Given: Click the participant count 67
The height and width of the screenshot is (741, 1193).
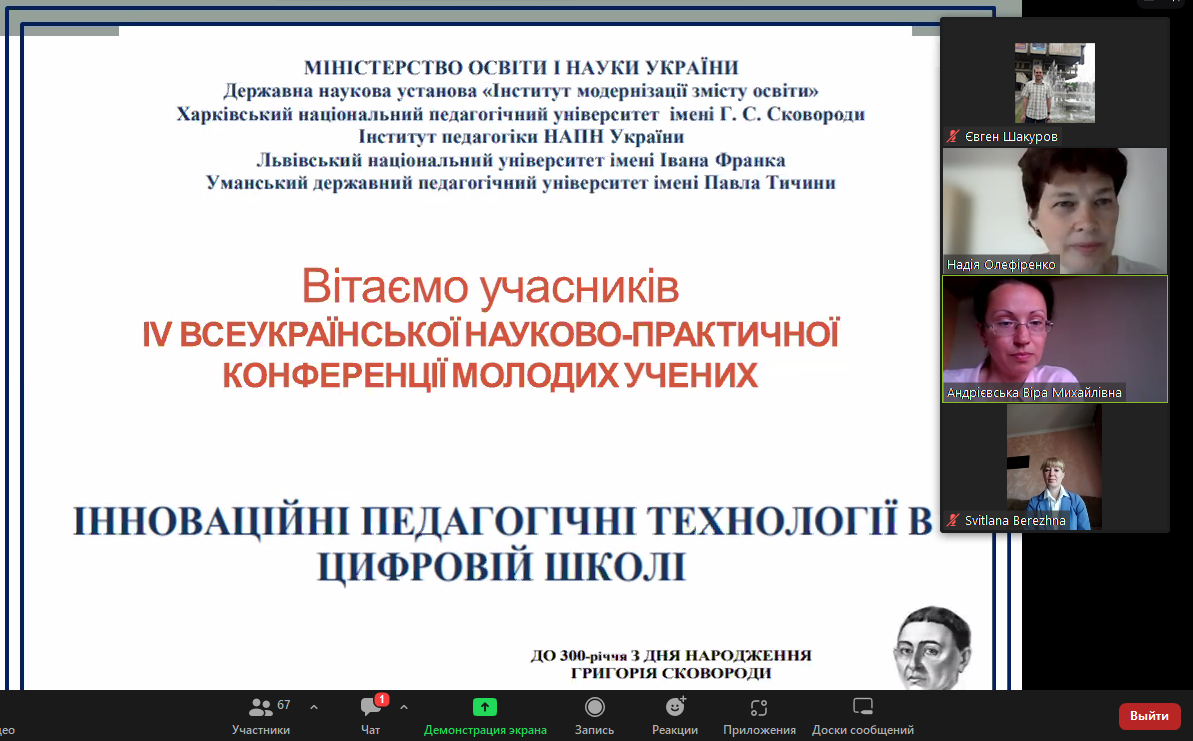Looking at the screenshot, I should click(284, 705).
